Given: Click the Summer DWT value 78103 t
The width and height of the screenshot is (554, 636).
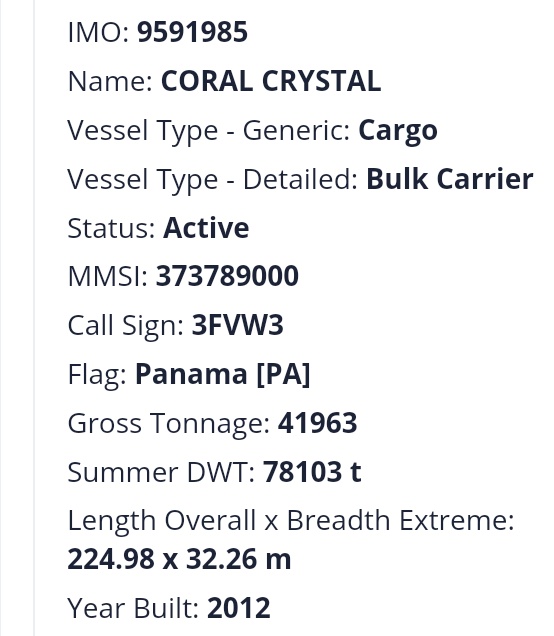Looking at the screenshot, I should click(312, 472).
